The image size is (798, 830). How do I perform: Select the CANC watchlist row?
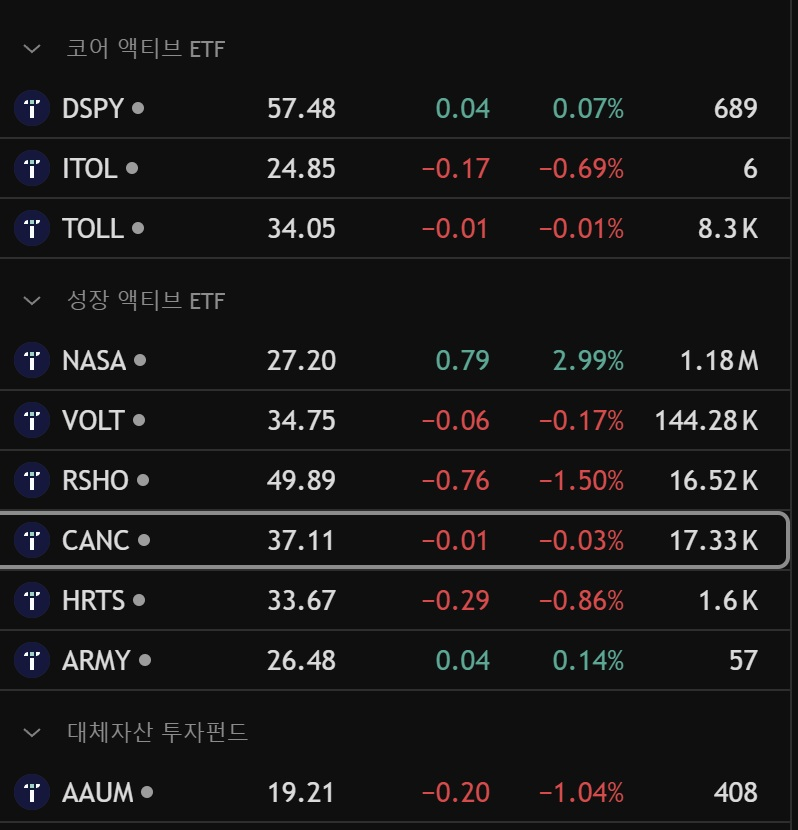click(394, 540)
